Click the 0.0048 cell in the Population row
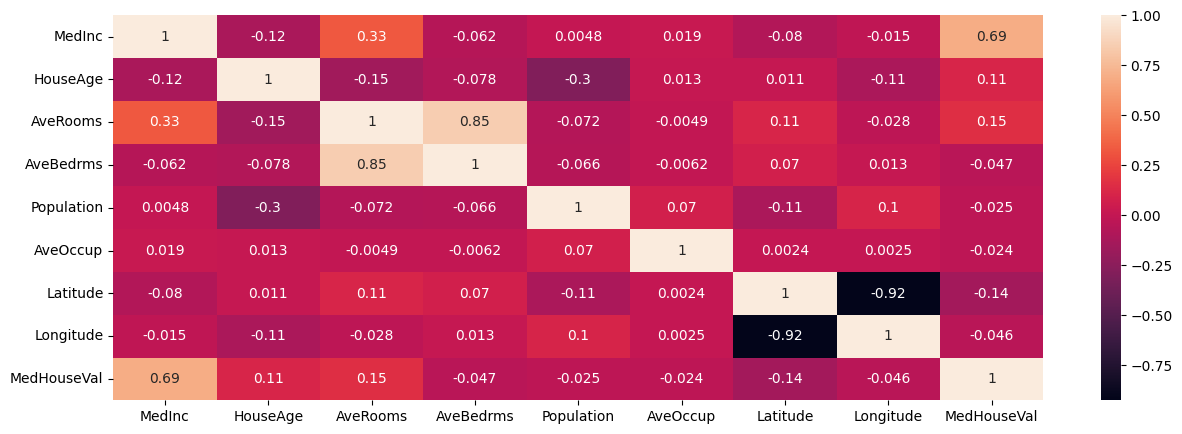Viewport: 1182px width, 434px height. [165, 208]
